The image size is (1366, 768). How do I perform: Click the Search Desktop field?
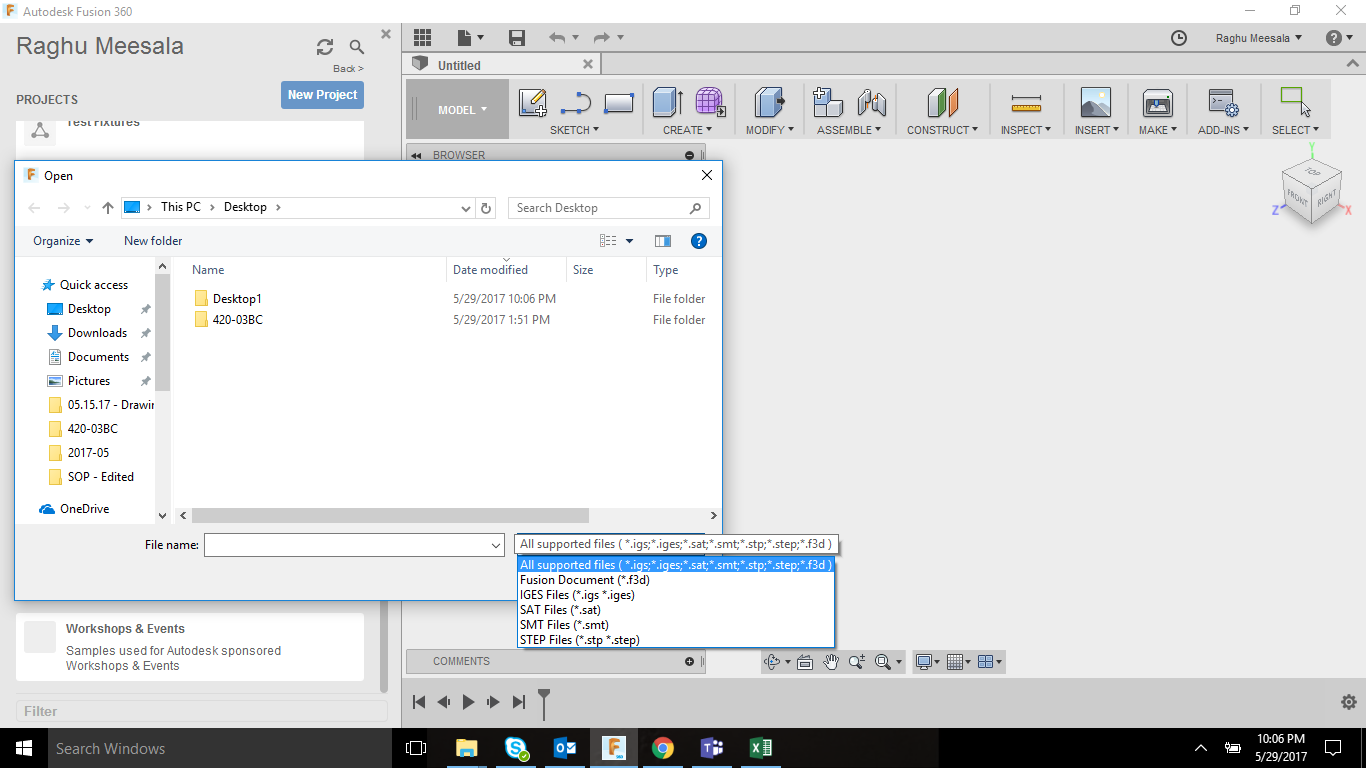pos(609,208)
